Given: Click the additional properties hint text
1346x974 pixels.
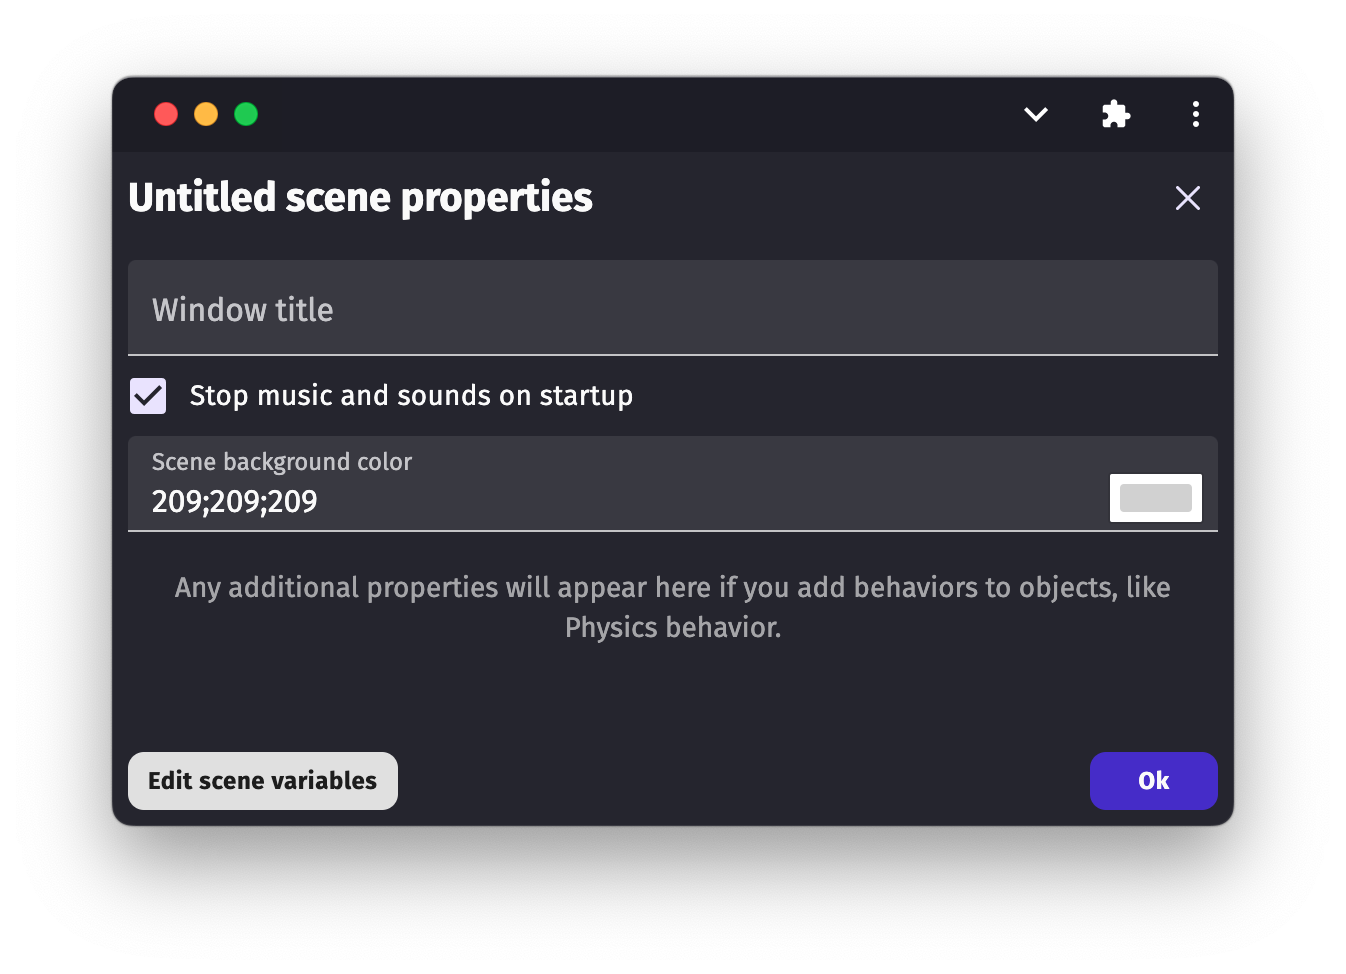Looking at the screenshot, I should tap(672, 588).
